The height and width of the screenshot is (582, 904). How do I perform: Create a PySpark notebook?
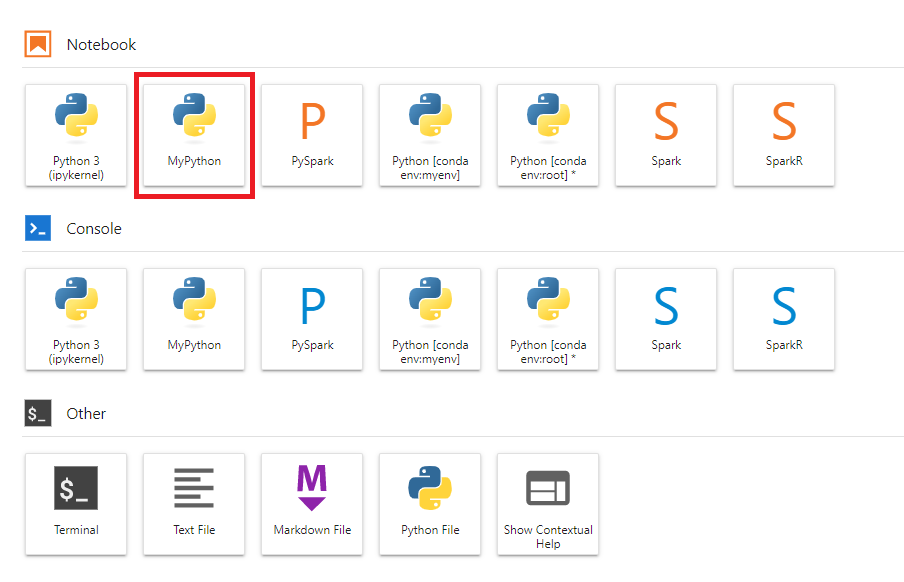pos(312,134)
